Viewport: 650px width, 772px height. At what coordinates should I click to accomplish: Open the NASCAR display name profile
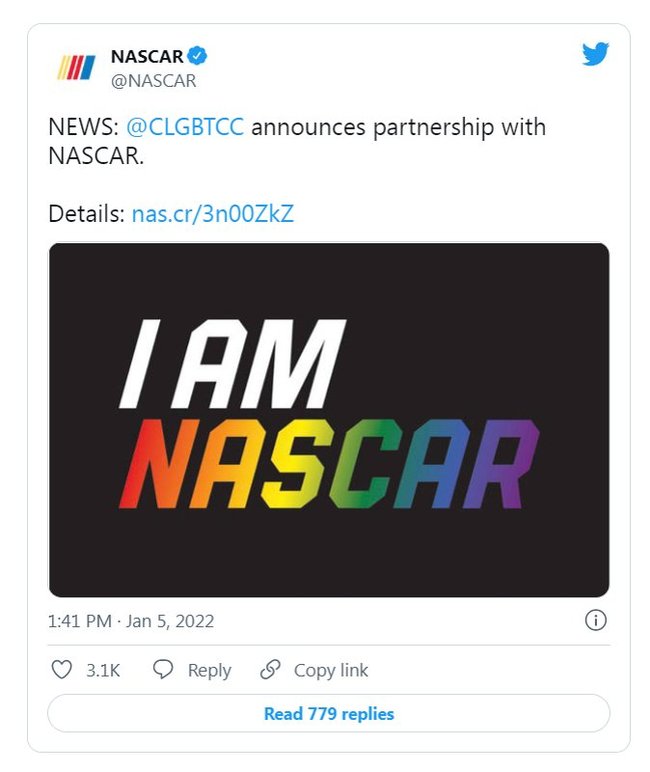147,57
